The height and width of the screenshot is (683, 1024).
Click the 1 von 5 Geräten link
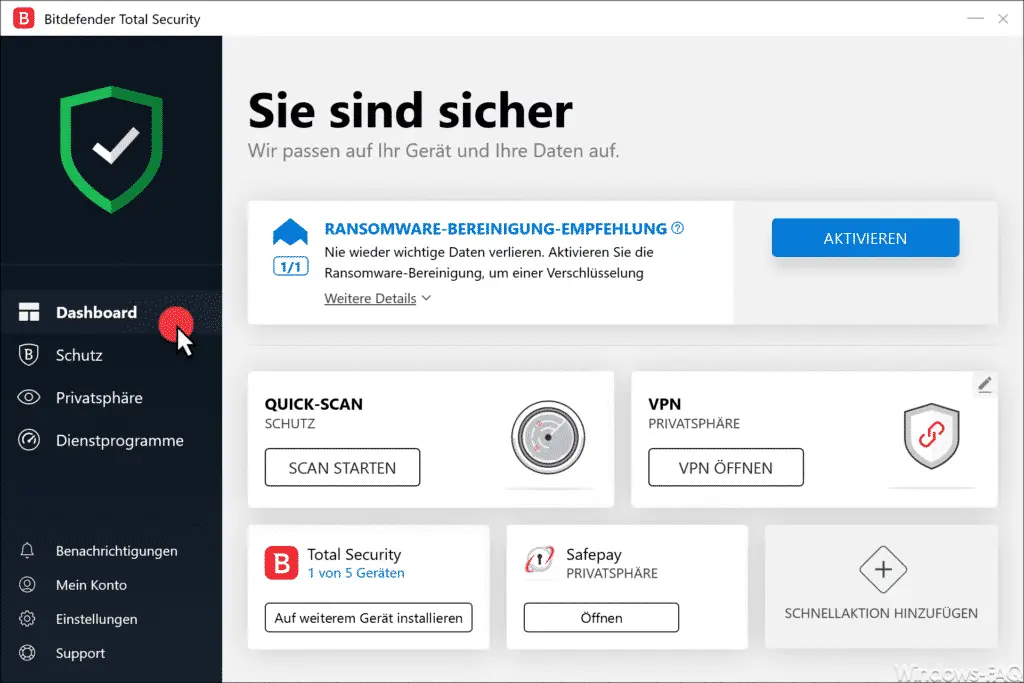click(x=356, y=573)
